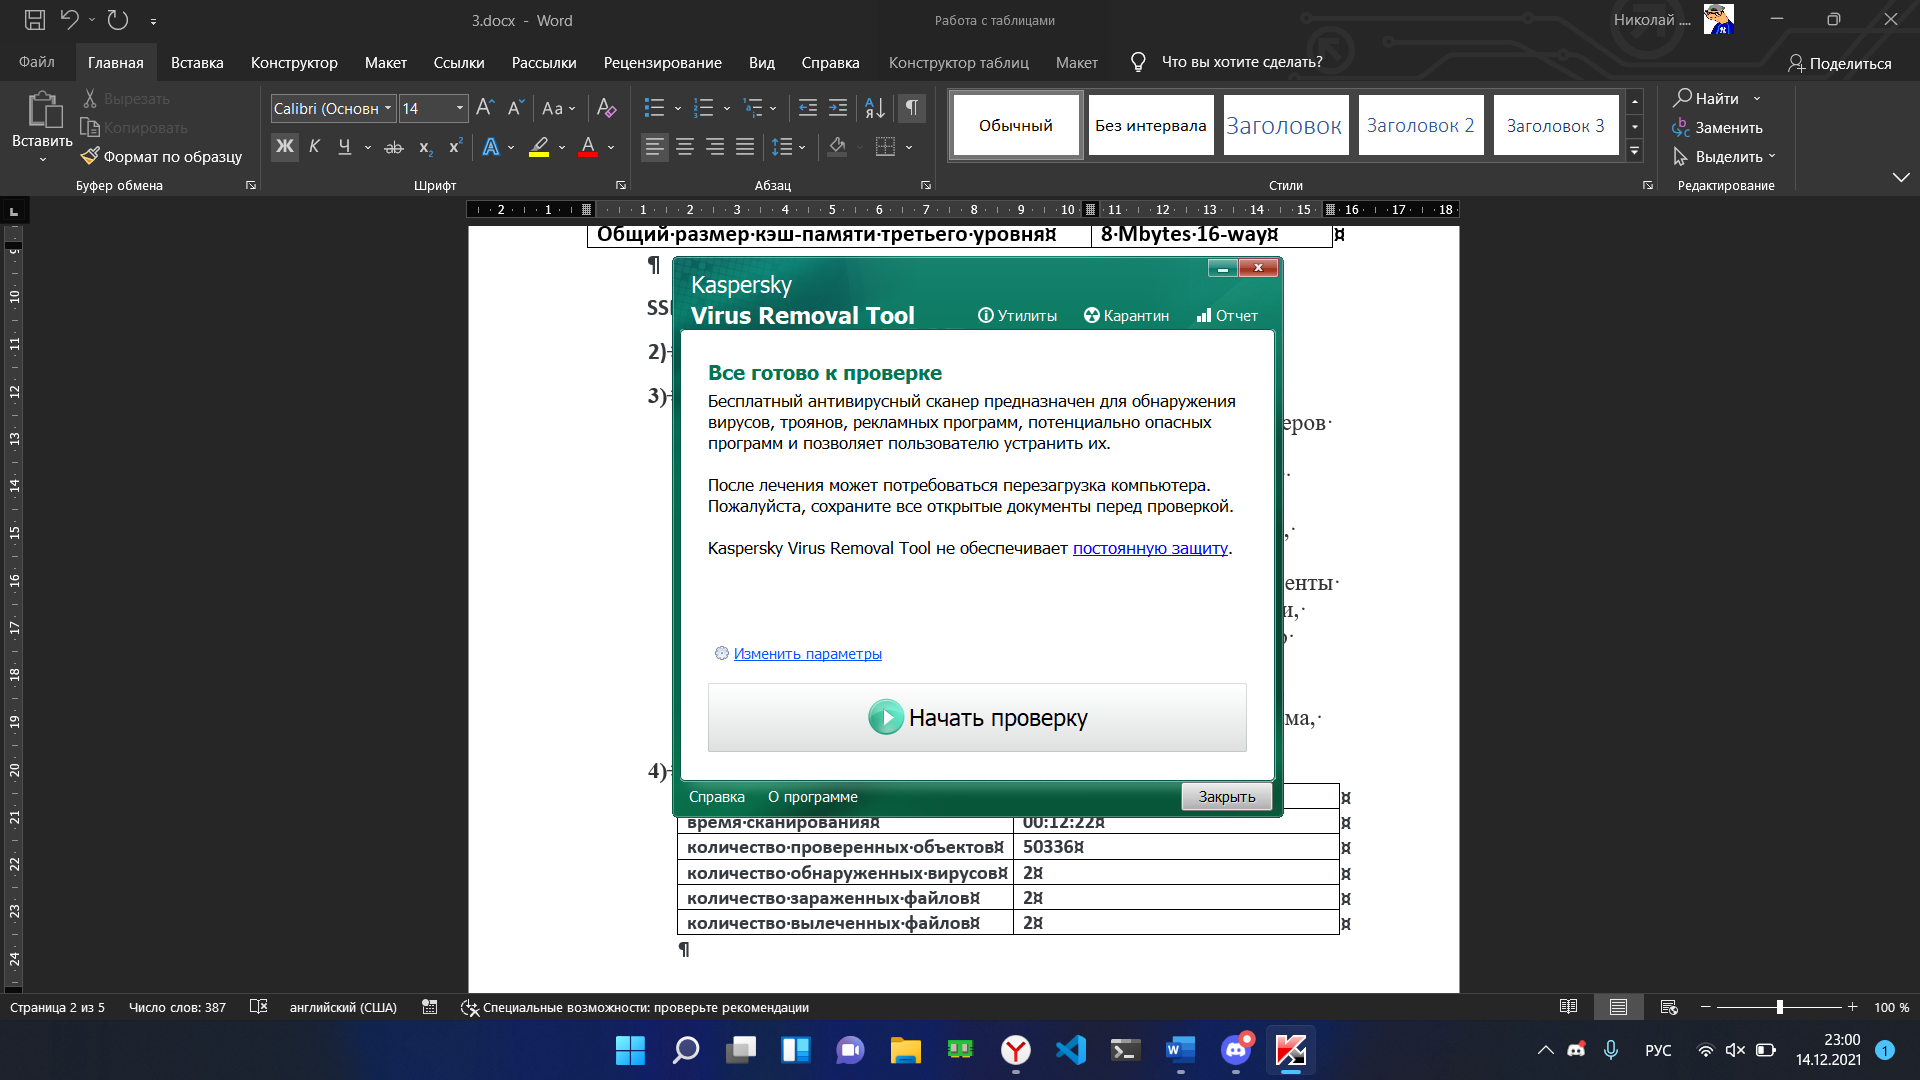
Task: Click the Tell me search field
Action: [1241, 62]
